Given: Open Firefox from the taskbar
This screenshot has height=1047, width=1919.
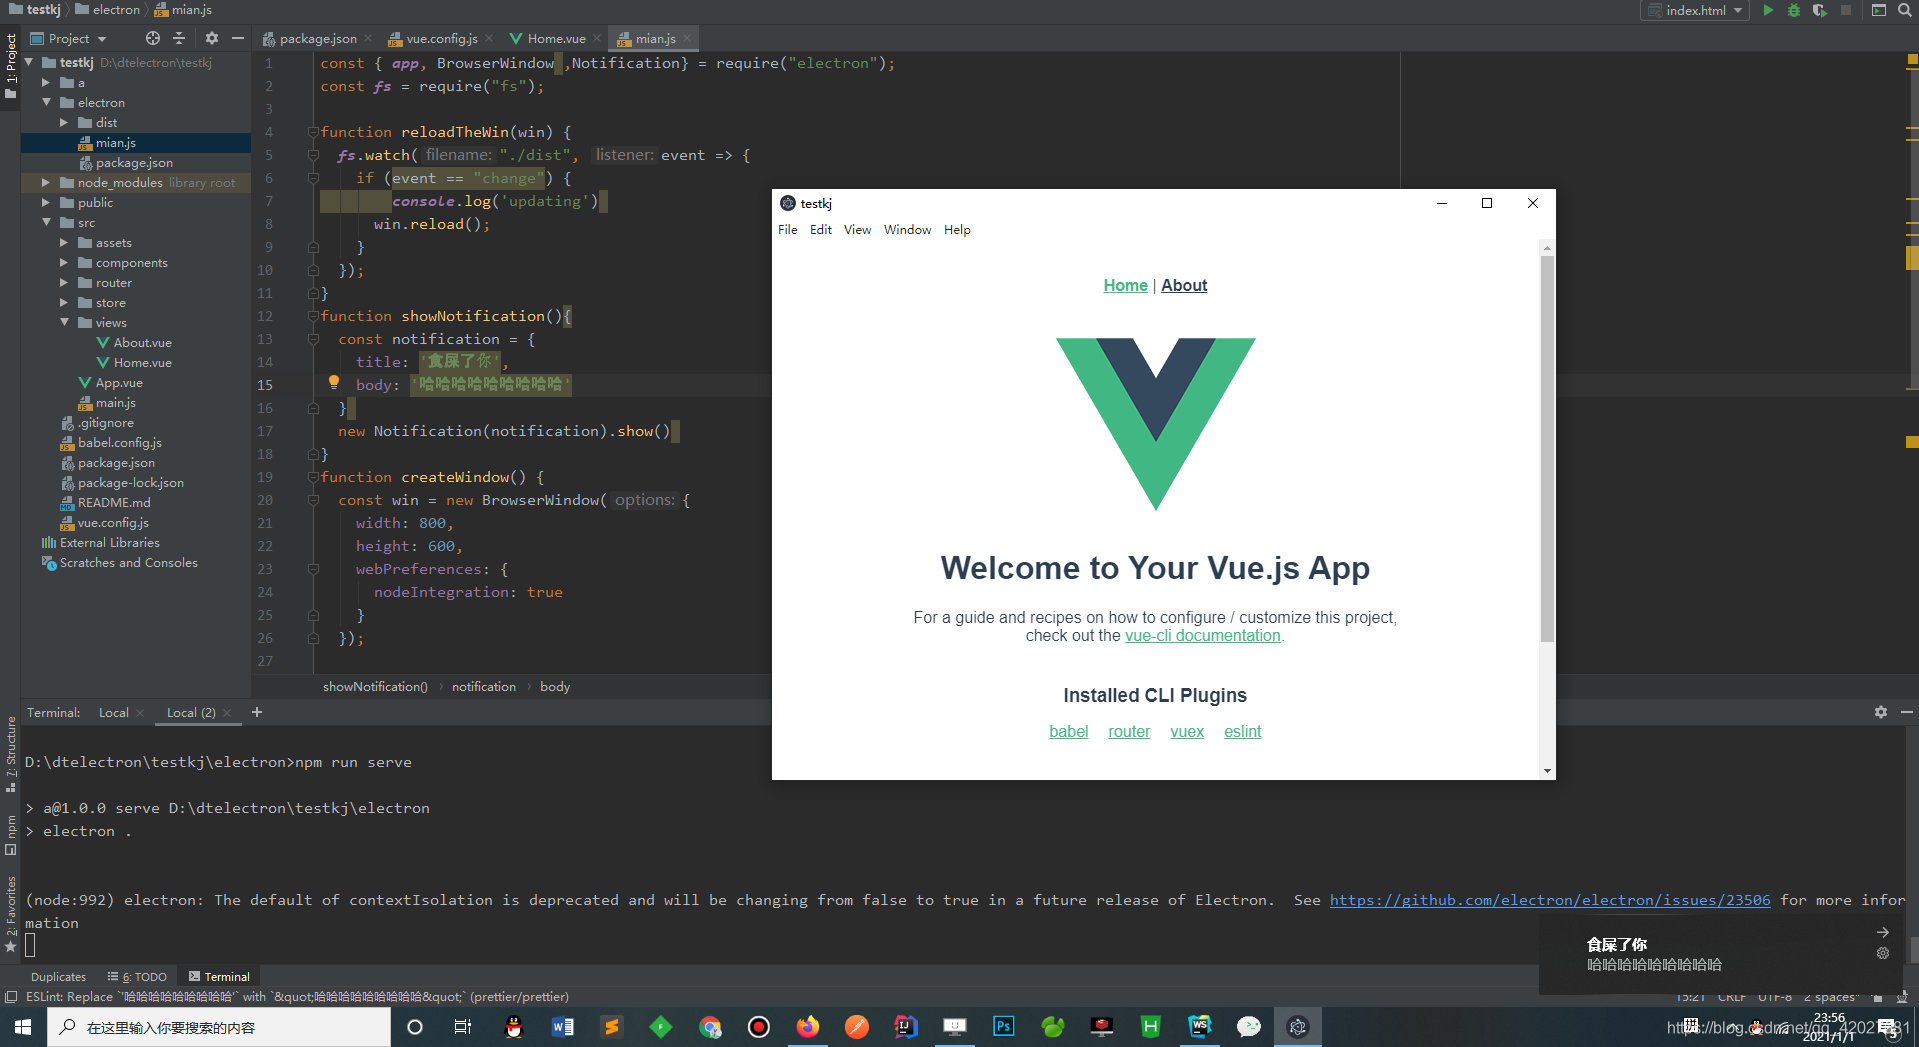Looking at the screenshot, I should point(808,1027).
